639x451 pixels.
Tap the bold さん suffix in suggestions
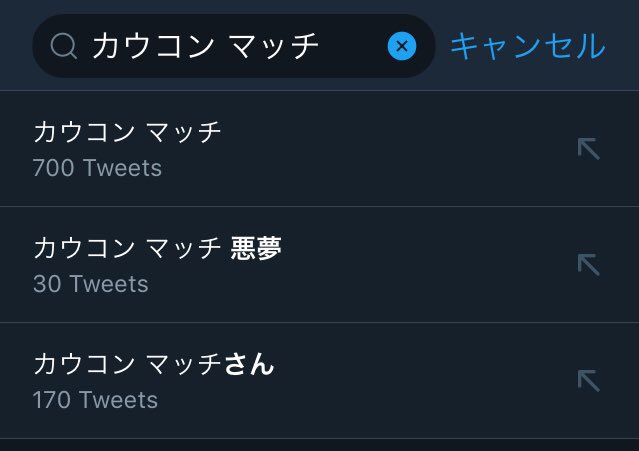pos(249,364)
